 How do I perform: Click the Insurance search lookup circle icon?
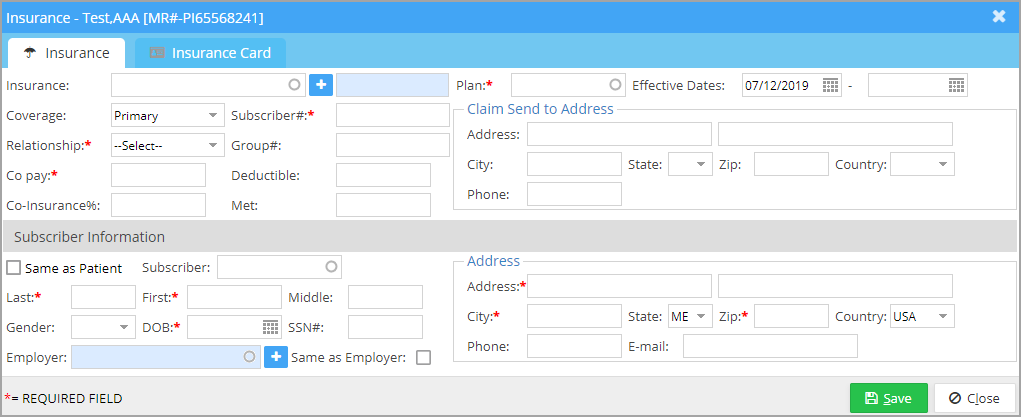click(x=294, y=85)
